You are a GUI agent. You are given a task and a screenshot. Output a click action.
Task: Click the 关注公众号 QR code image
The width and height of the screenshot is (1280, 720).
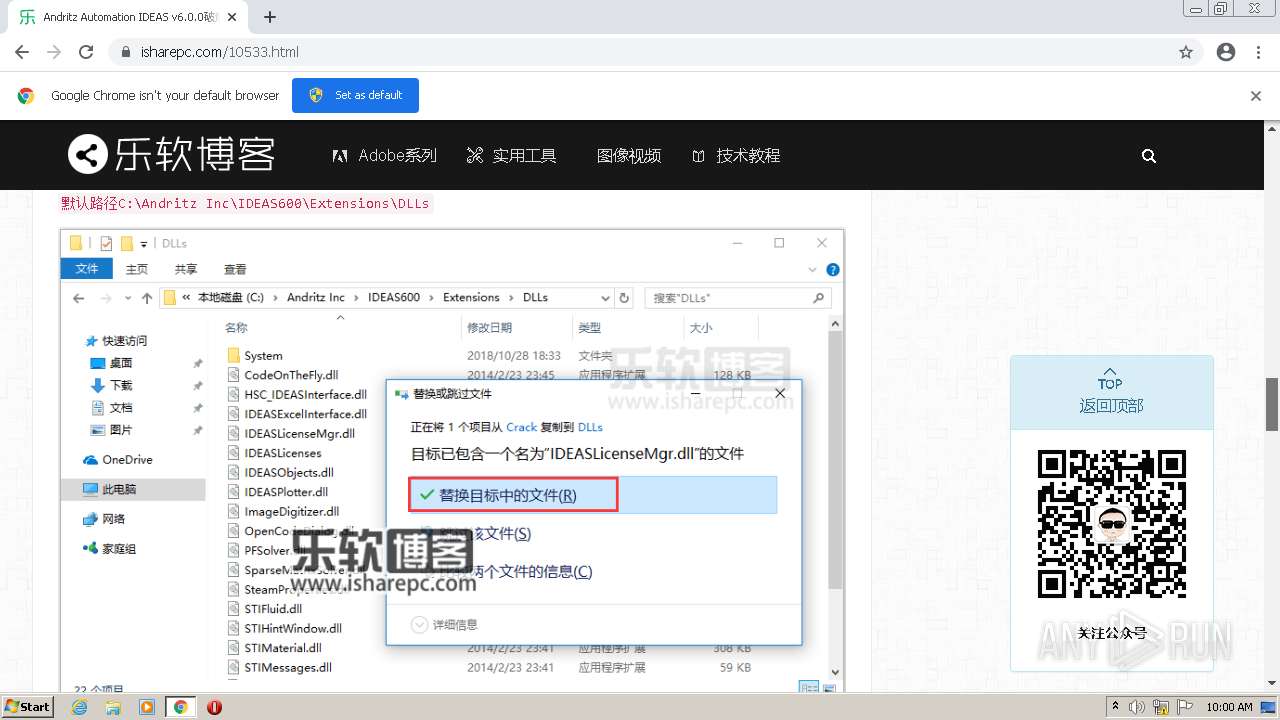click(1111, 523)
